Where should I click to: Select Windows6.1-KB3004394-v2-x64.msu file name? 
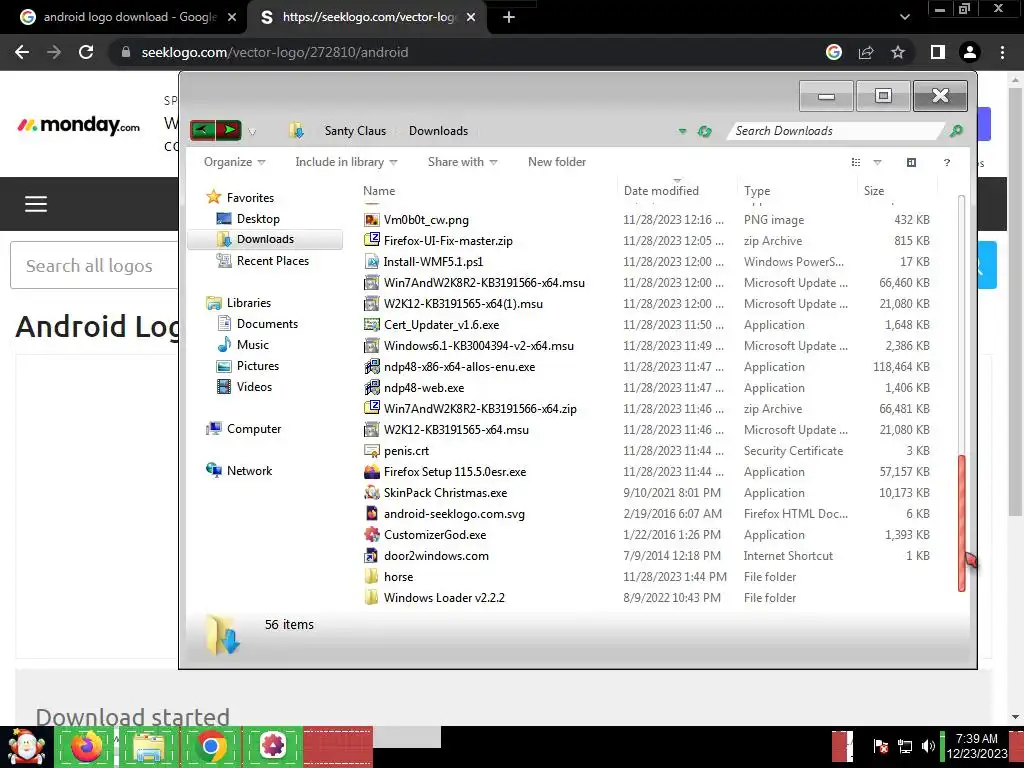coord(479,345)
